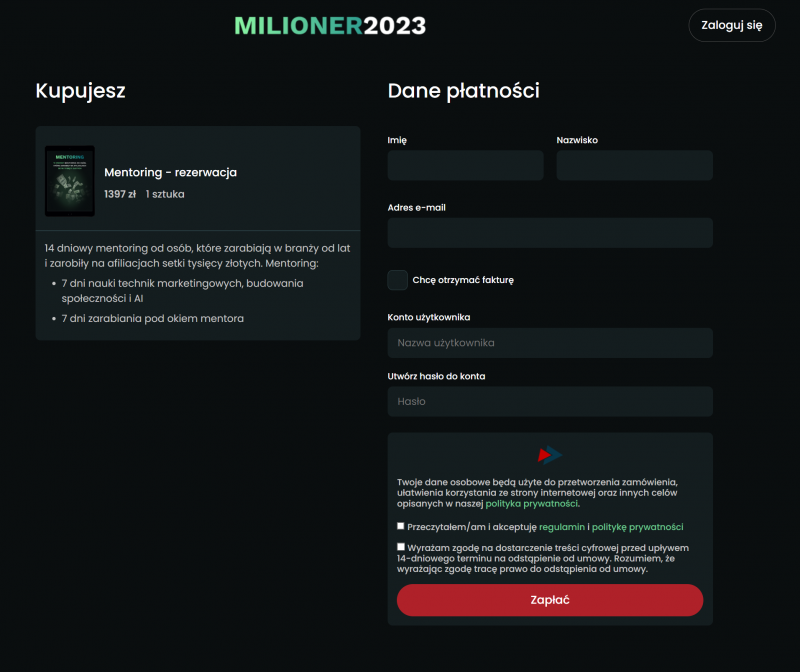
Task: Tick the Przeczytałem/am i akceptuję checkbox
Action: point(401,526)
